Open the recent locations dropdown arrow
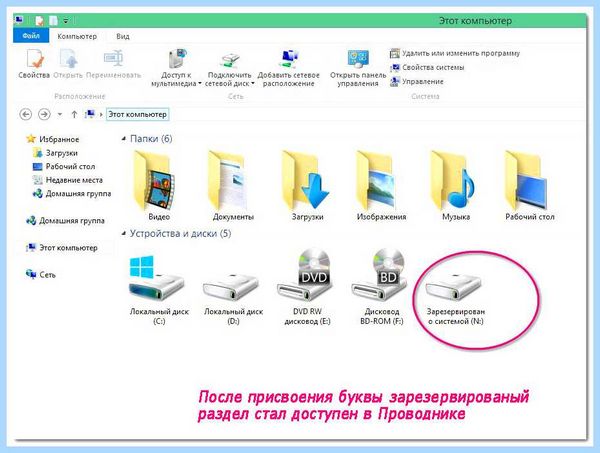The height and width of the screenshot is (453, 600). pos(60,114)
